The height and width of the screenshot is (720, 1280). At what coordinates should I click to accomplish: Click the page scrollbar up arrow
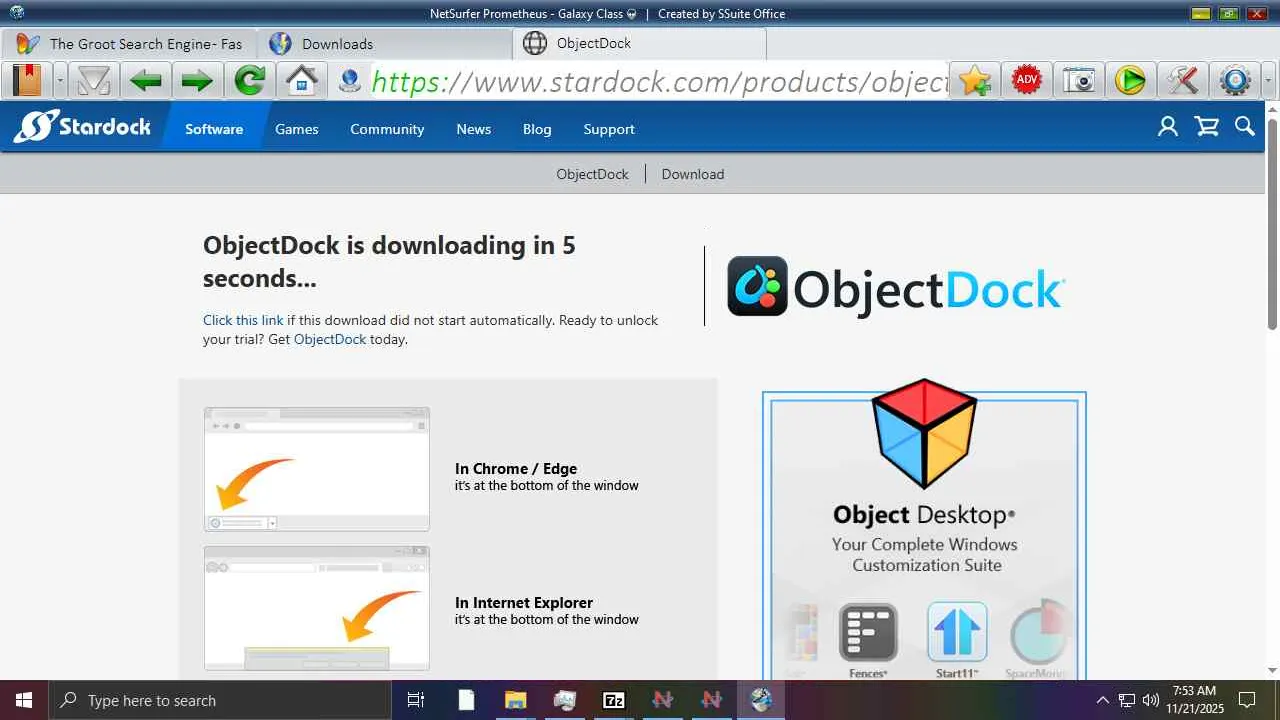click(x=1272, y=108)
